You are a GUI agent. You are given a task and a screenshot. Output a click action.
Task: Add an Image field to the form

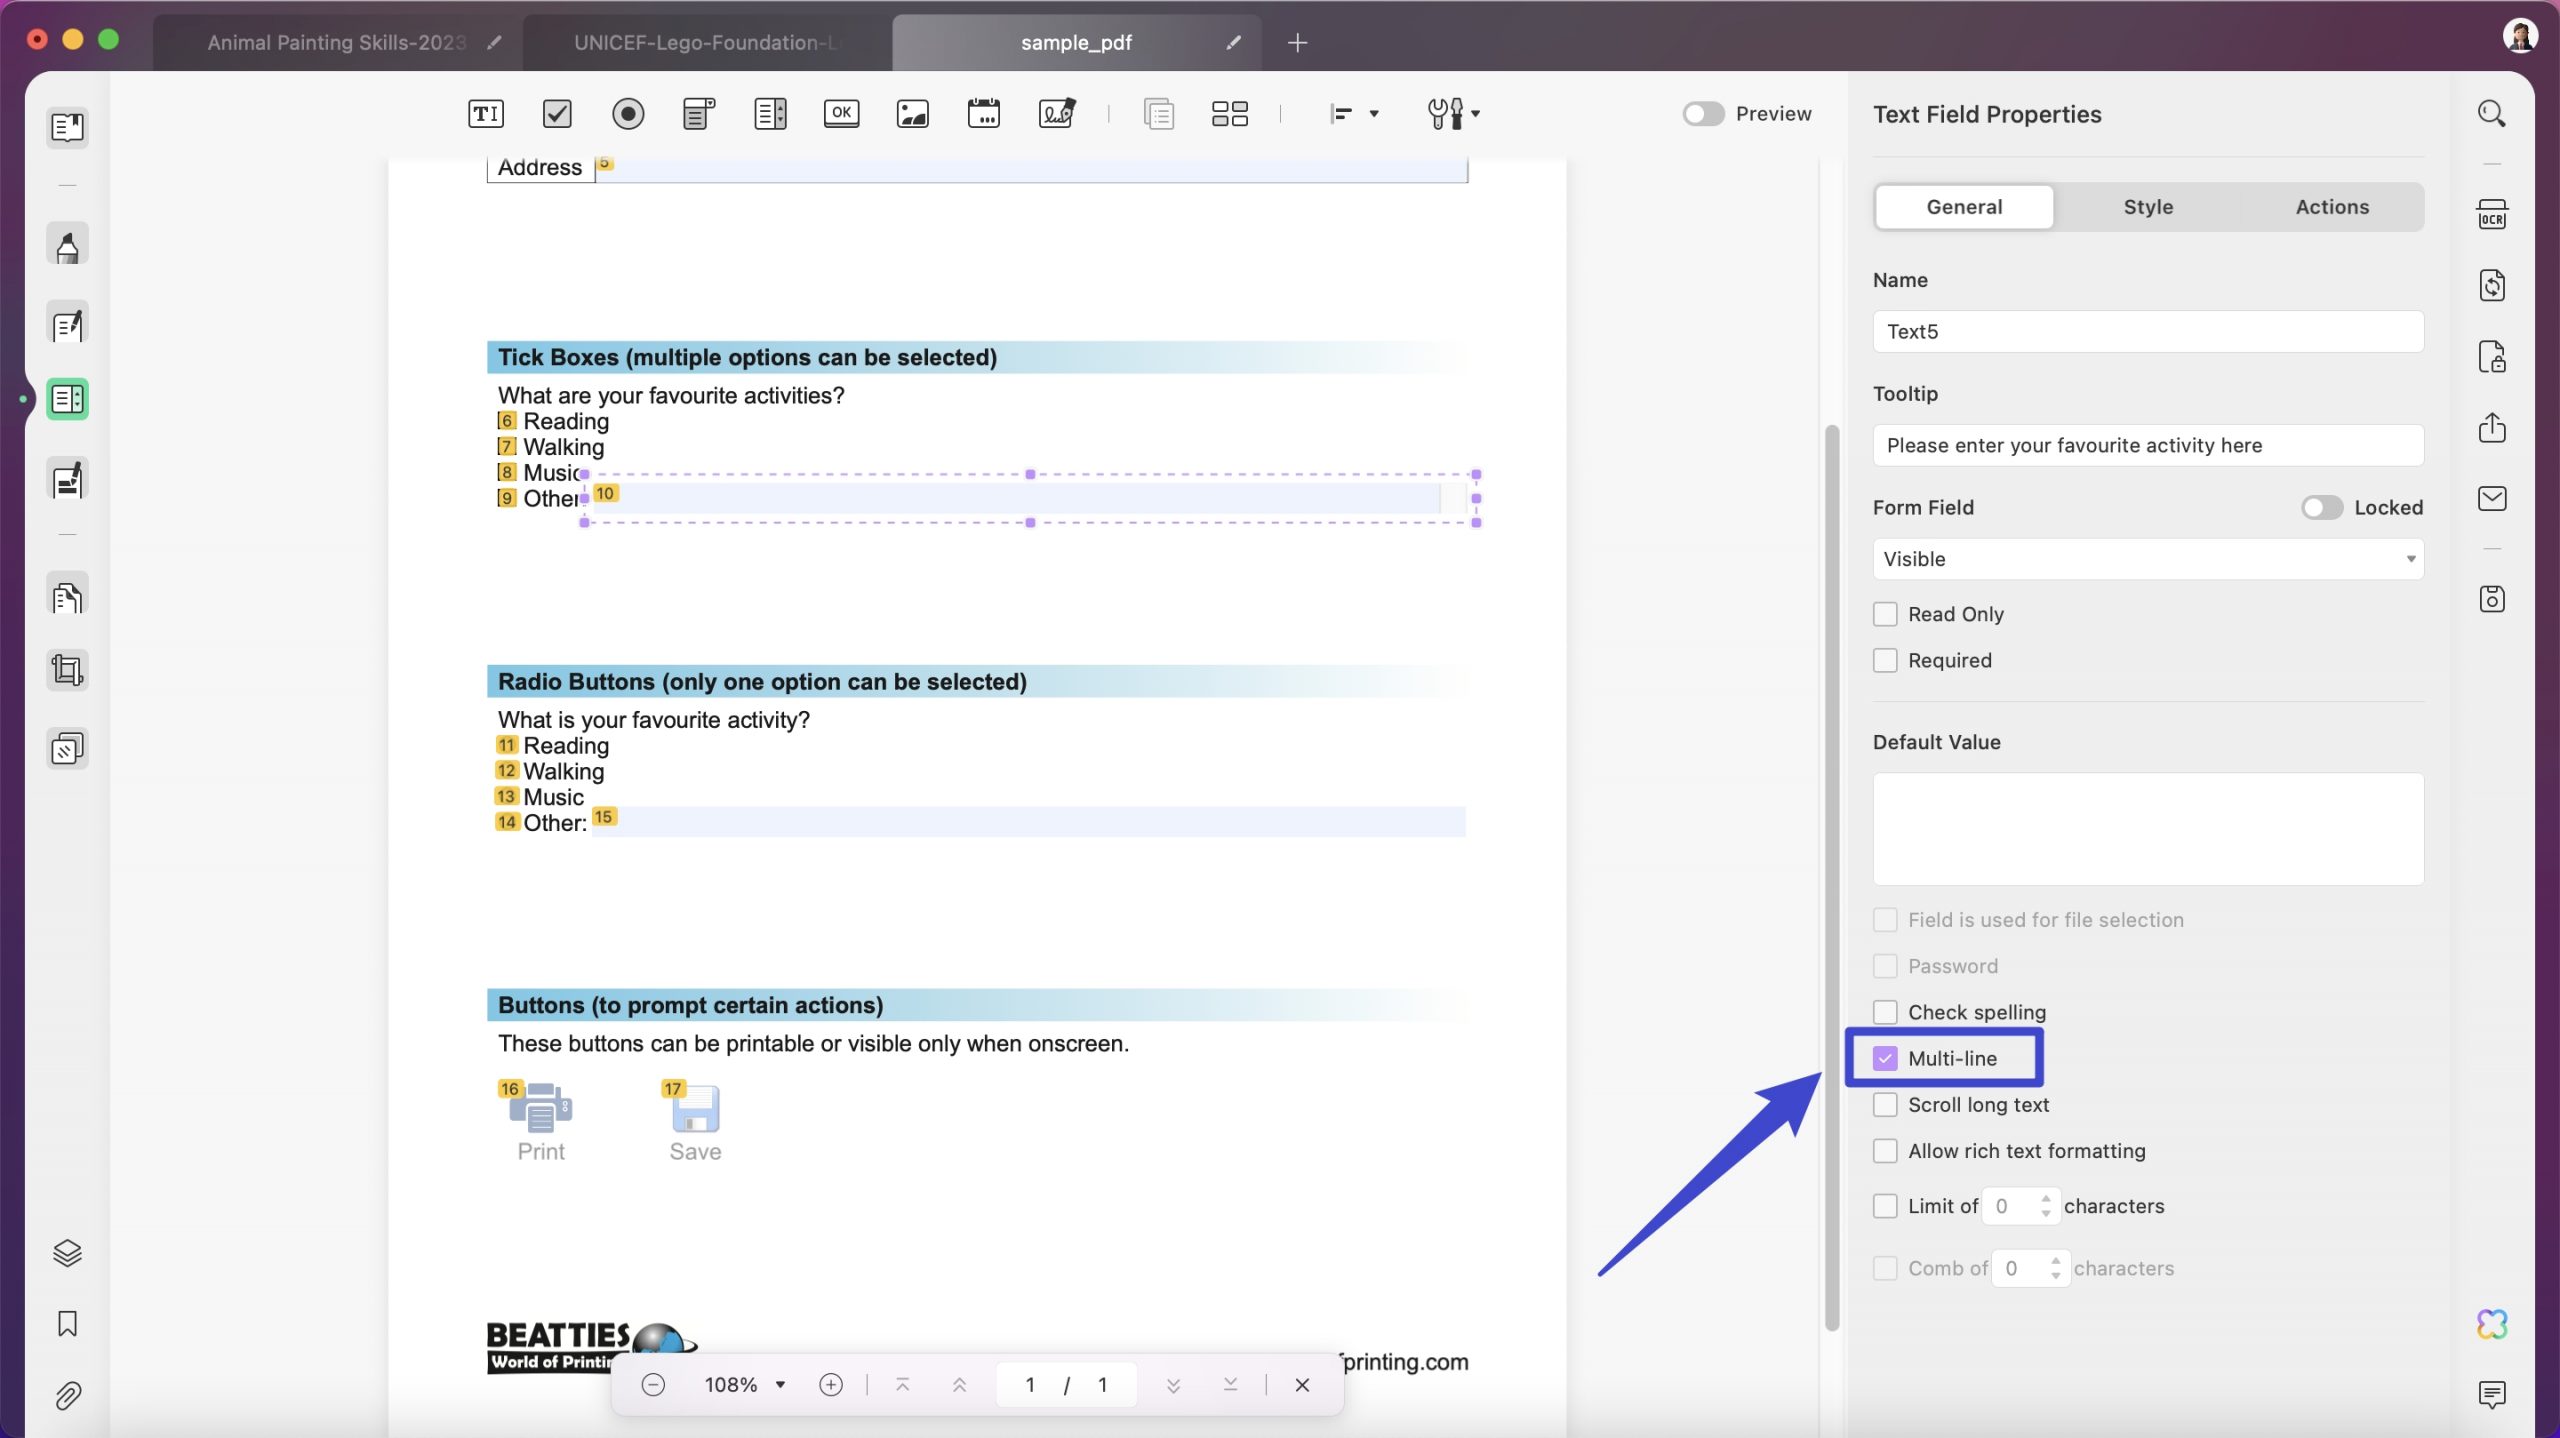click(x=912, y=113)
